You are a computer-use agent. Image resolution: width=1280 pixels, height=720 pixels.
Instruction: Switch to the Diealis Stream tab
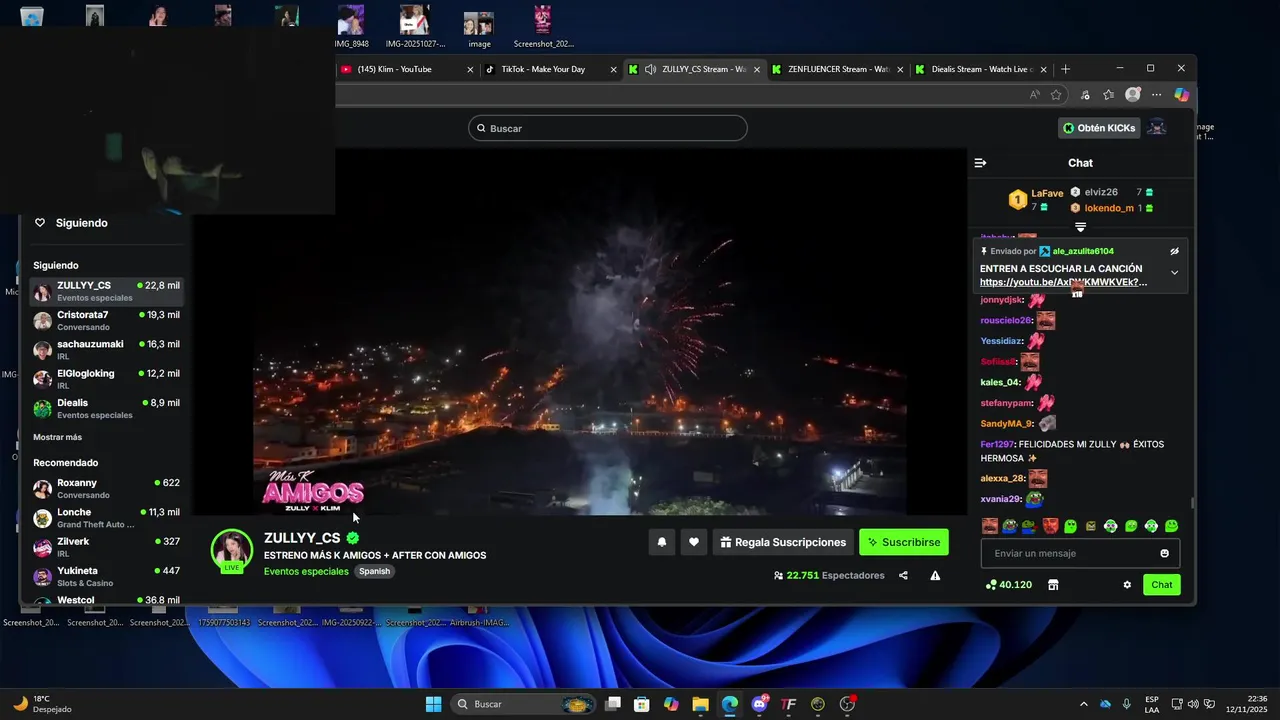tap(982, 69)
